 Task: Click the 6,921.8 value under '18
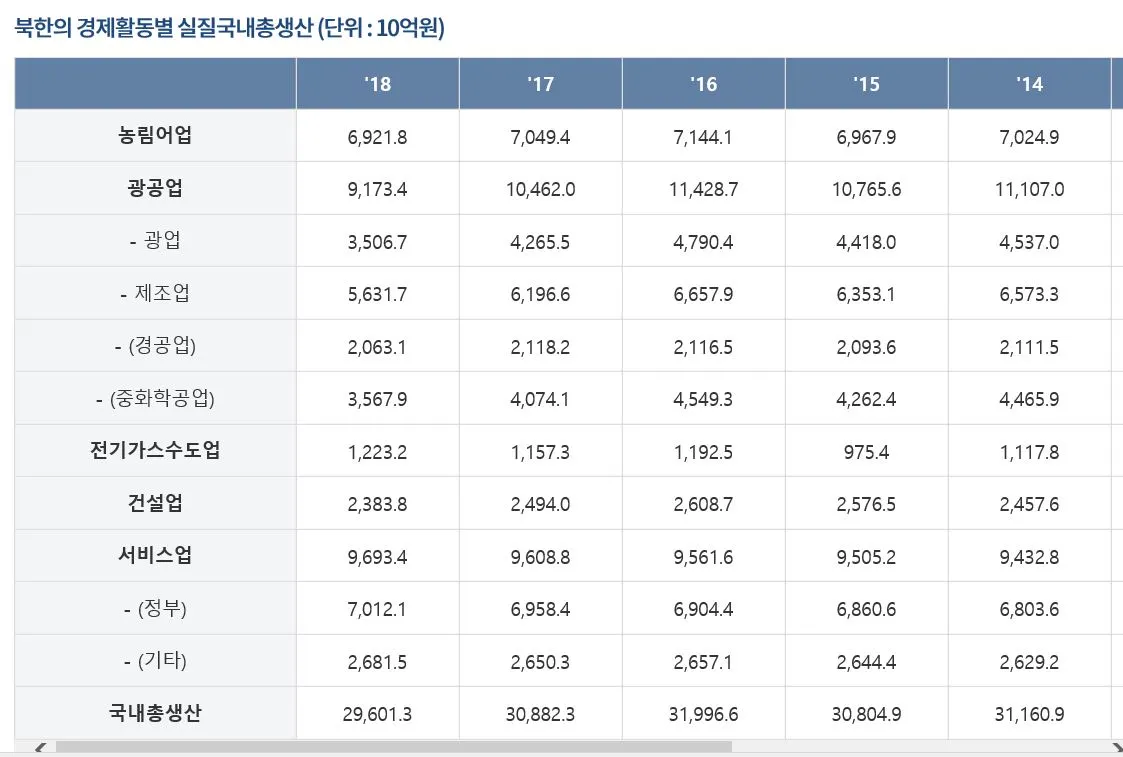[x=377, y=136]
